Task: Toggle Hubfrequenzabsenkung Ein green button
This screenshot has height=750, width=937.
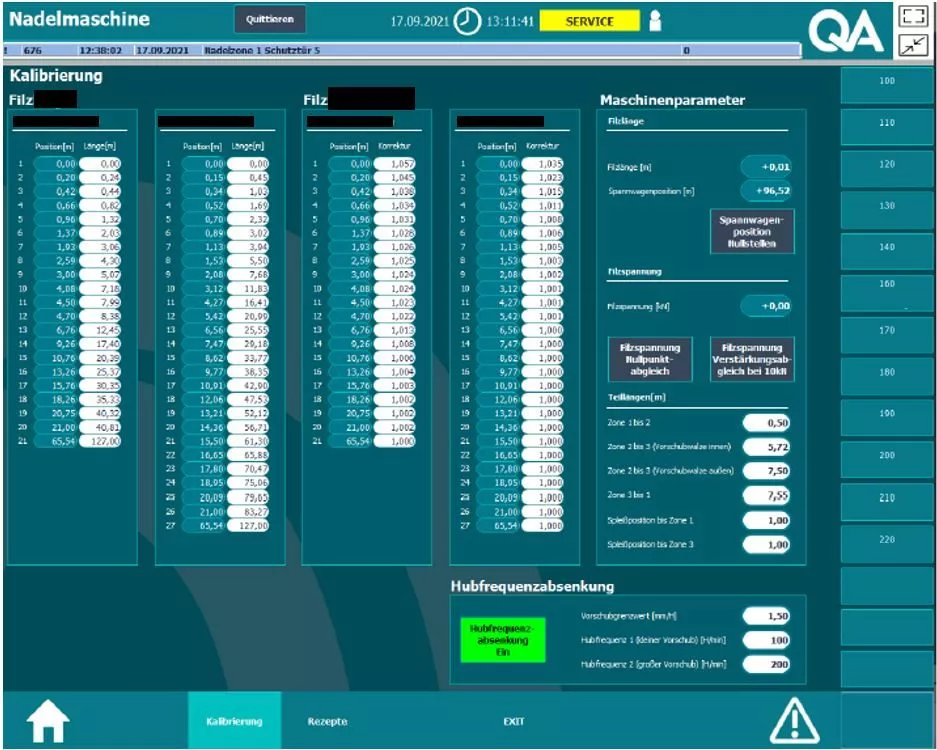Action: [x=503, y=640]
